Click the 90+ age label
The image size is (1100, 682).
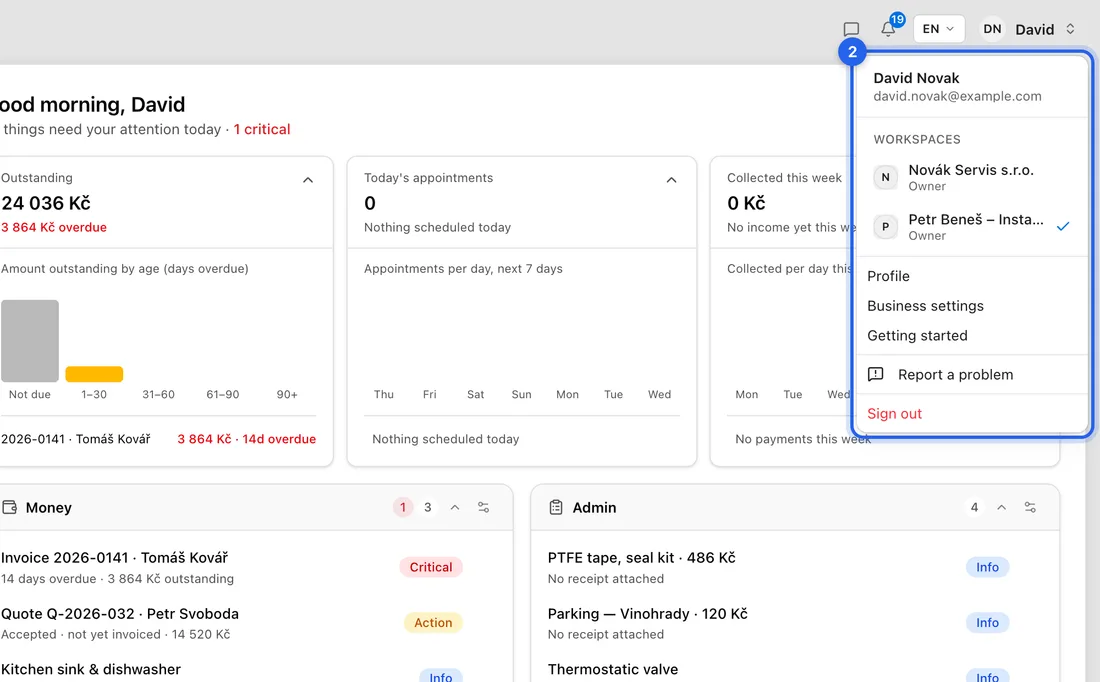287,394
